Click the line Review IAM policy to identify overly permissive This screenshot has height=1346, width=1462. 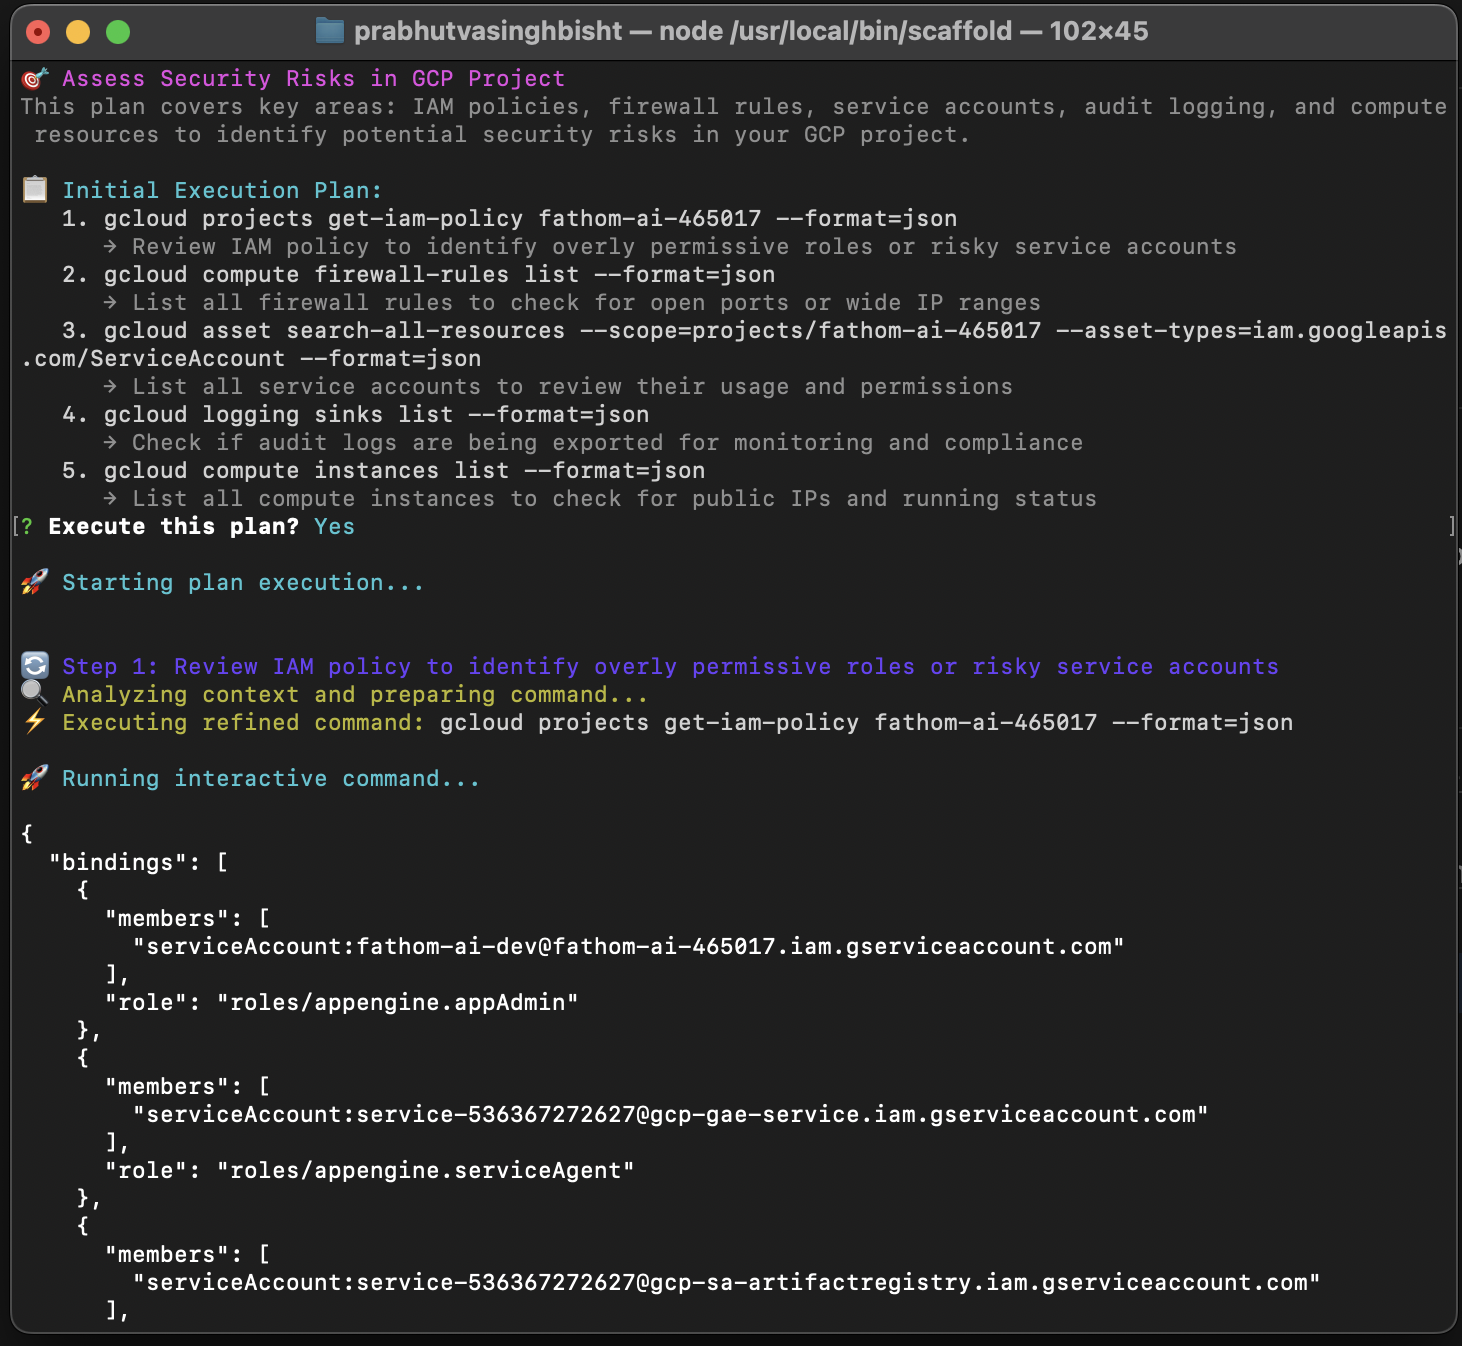670,246
